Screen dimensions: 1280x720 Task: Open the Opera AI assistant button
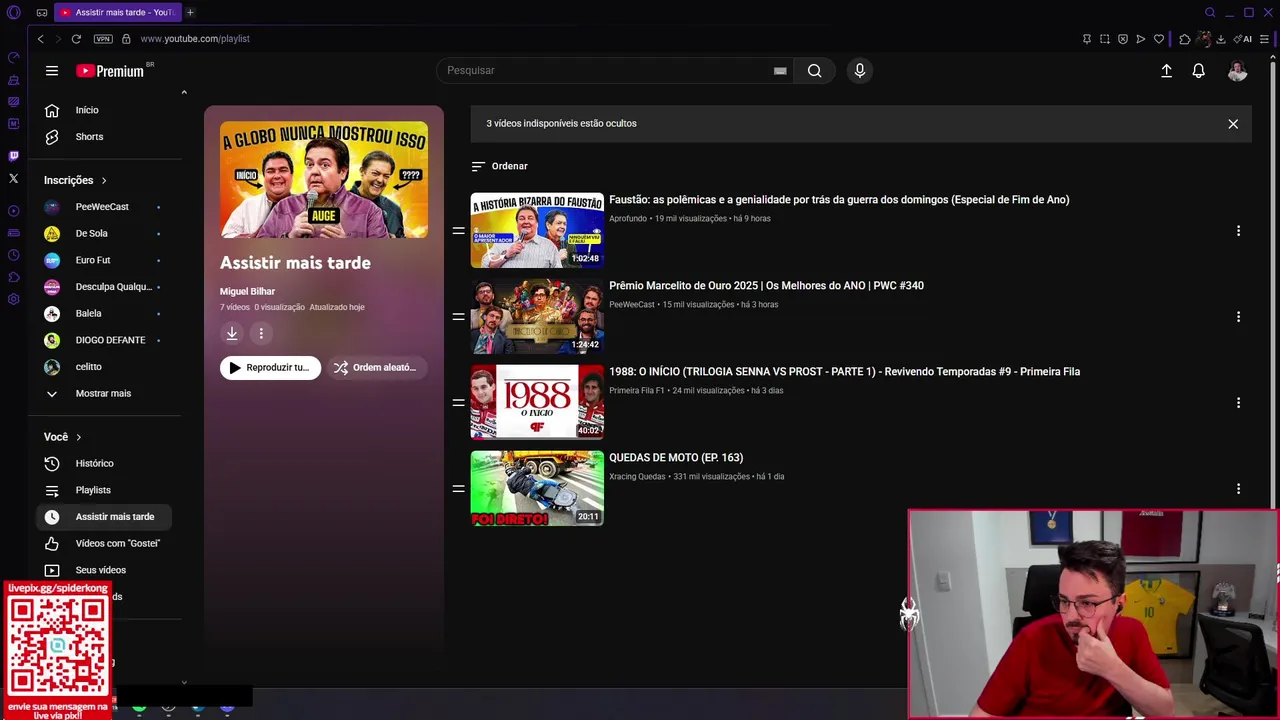pyautogui.click(x=1244, y=39)
